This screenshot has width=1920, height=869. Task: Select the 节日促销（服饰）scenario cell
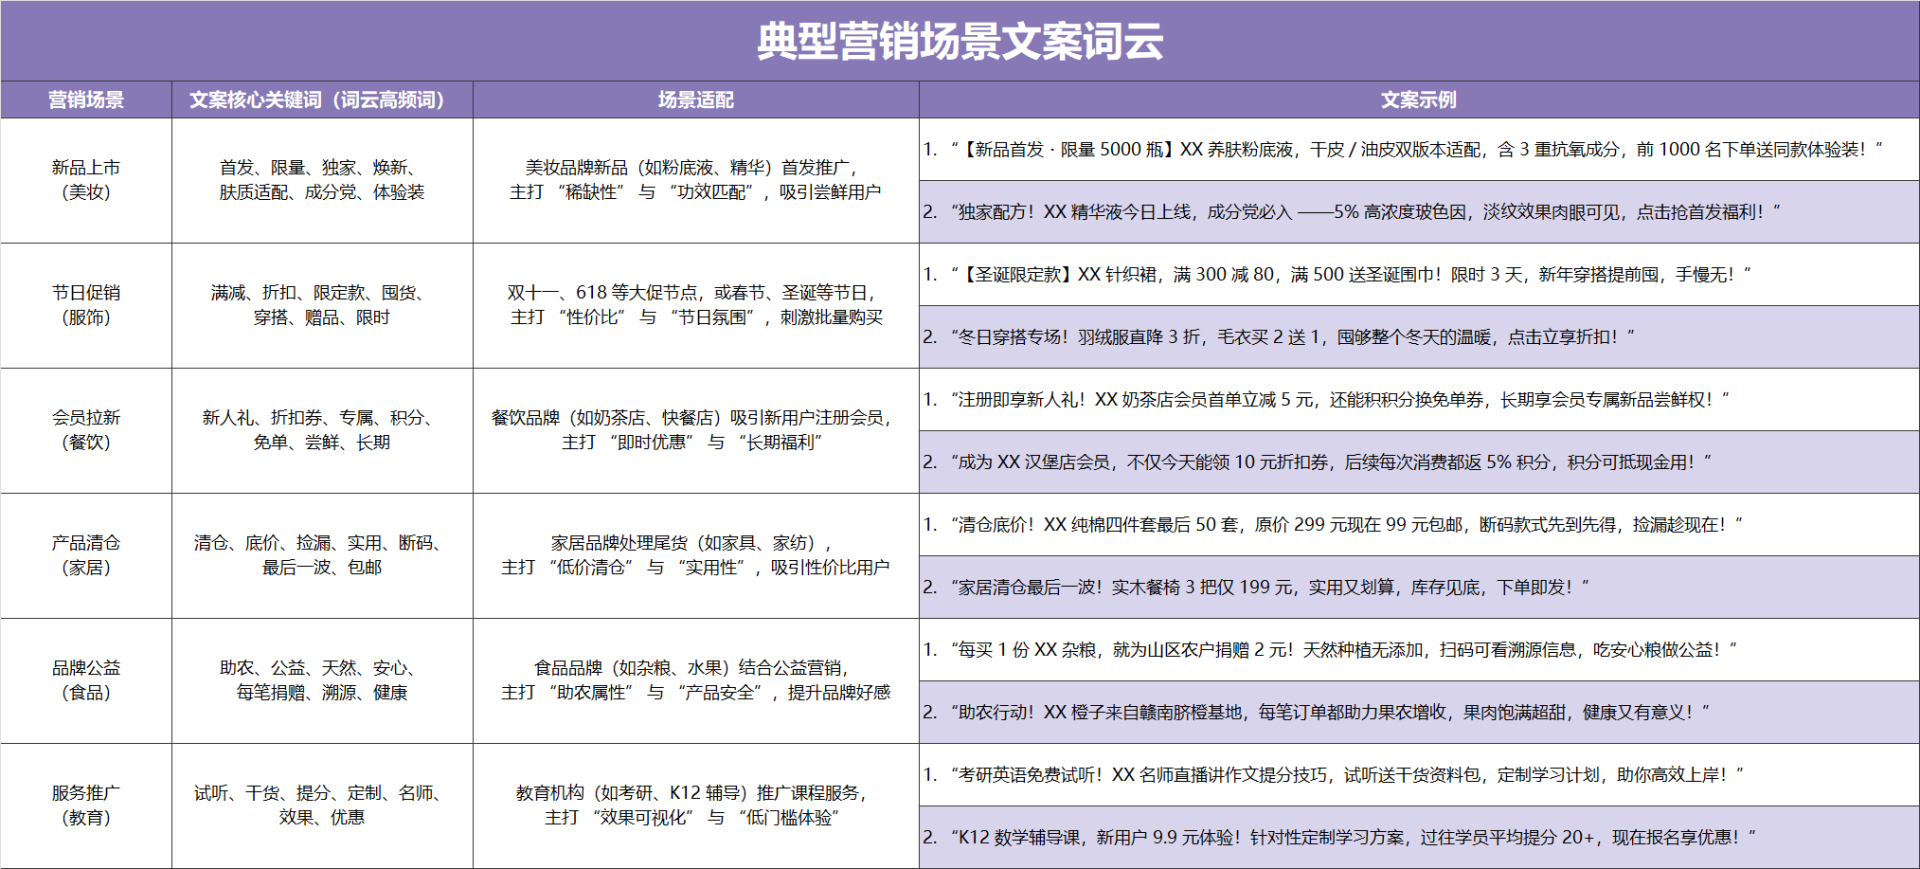(x=86, y=305)
